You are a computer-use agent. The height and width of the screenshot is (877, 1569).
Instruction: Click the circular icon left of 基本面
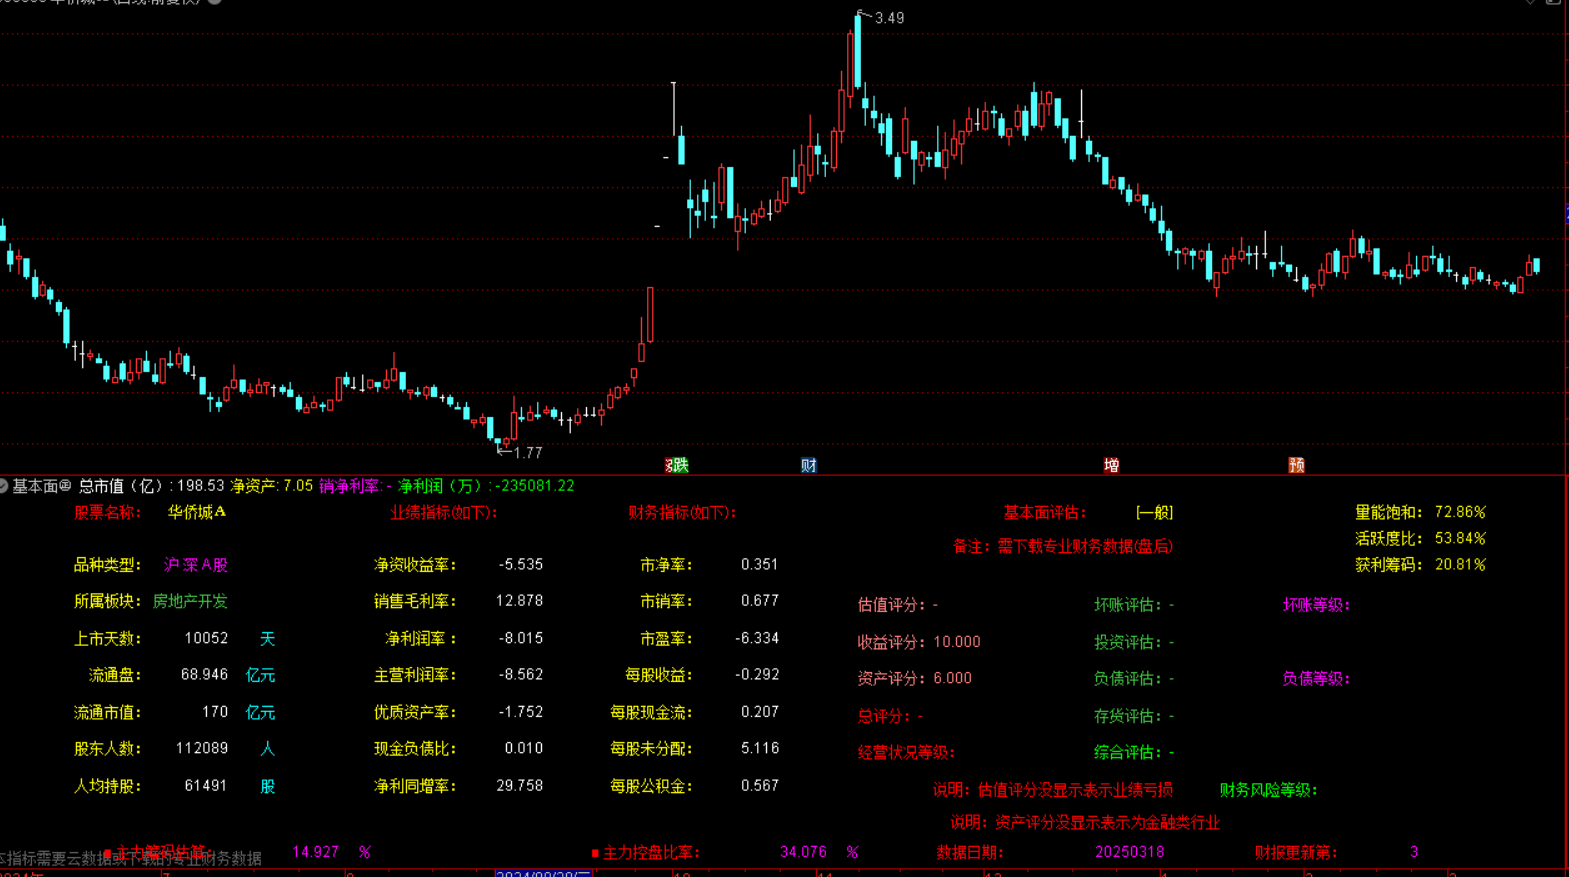tap(4, 486)
